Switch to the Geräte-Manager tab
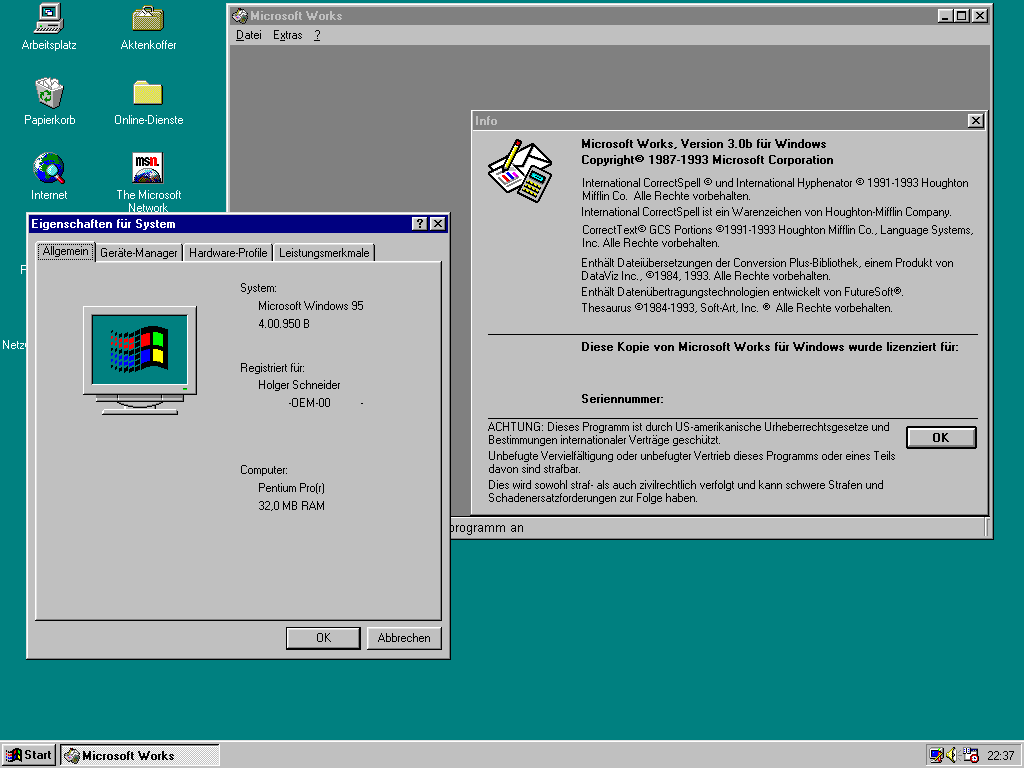This screenshot has width=1024, height=768. pos(139,253)
